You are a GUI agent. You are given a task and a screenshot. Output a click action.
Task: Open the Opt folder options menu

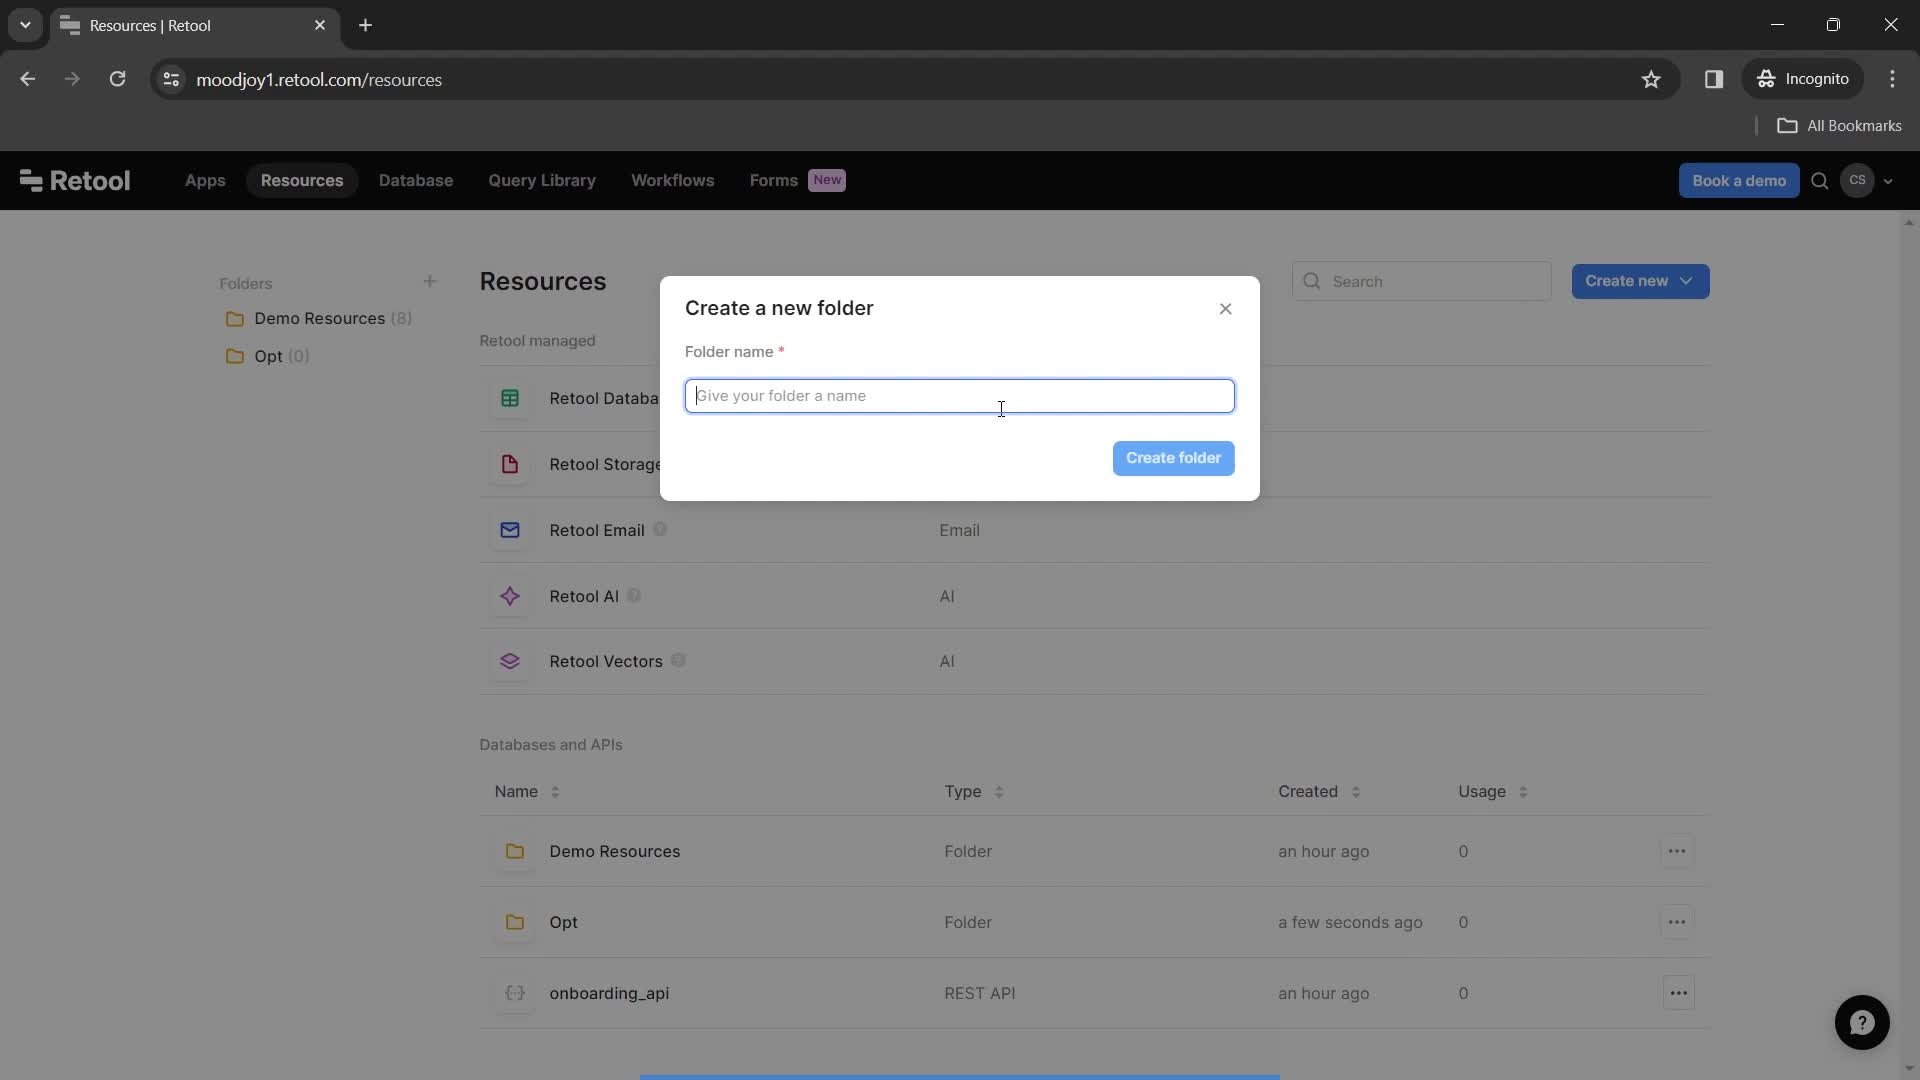1677,923
